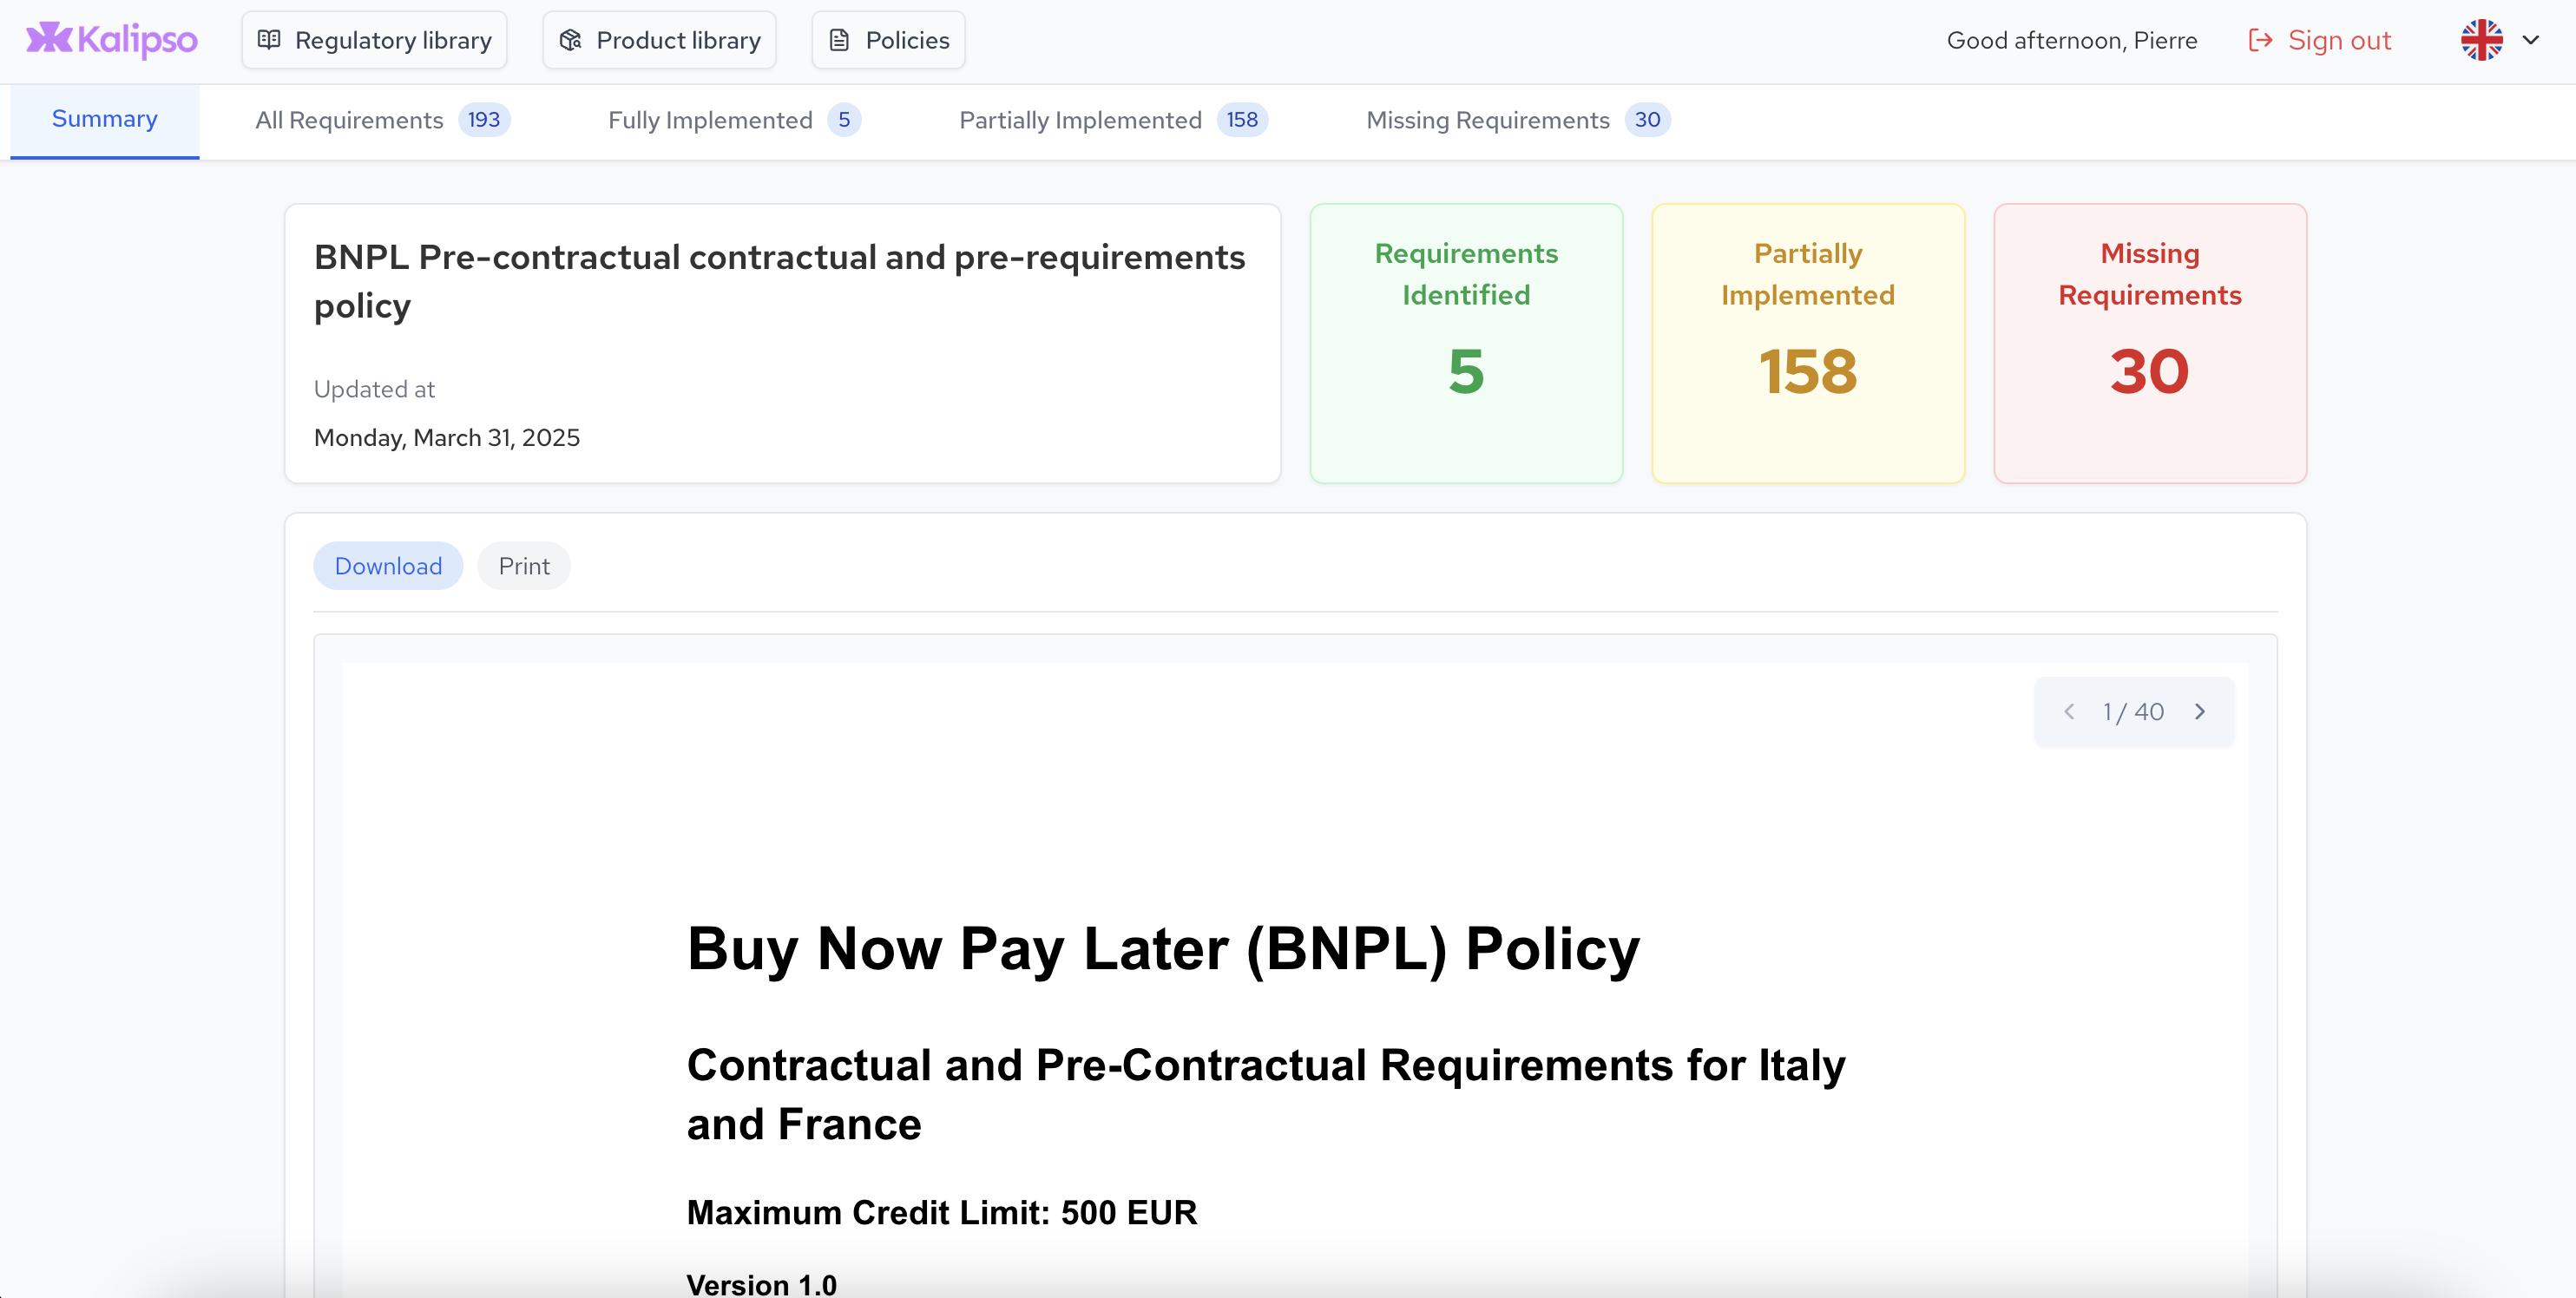2576x1298 pixels.
Task: Click the Print button
Action: [524, 566]
